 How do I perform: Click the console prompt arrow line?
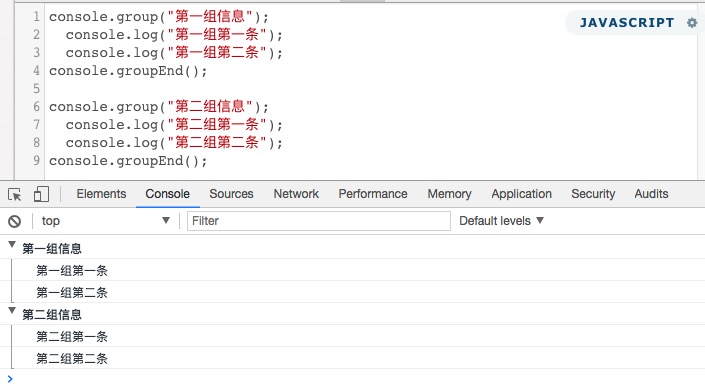pyautogui.click(x=352, y=379)
